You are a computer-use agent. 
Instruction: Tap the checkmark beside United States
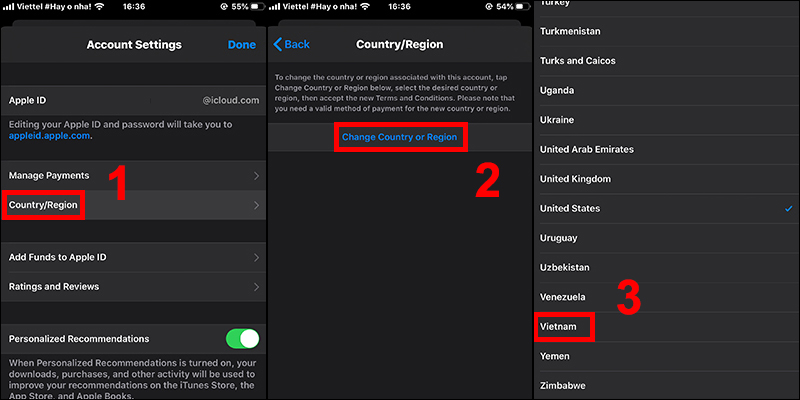click(789, 209)
